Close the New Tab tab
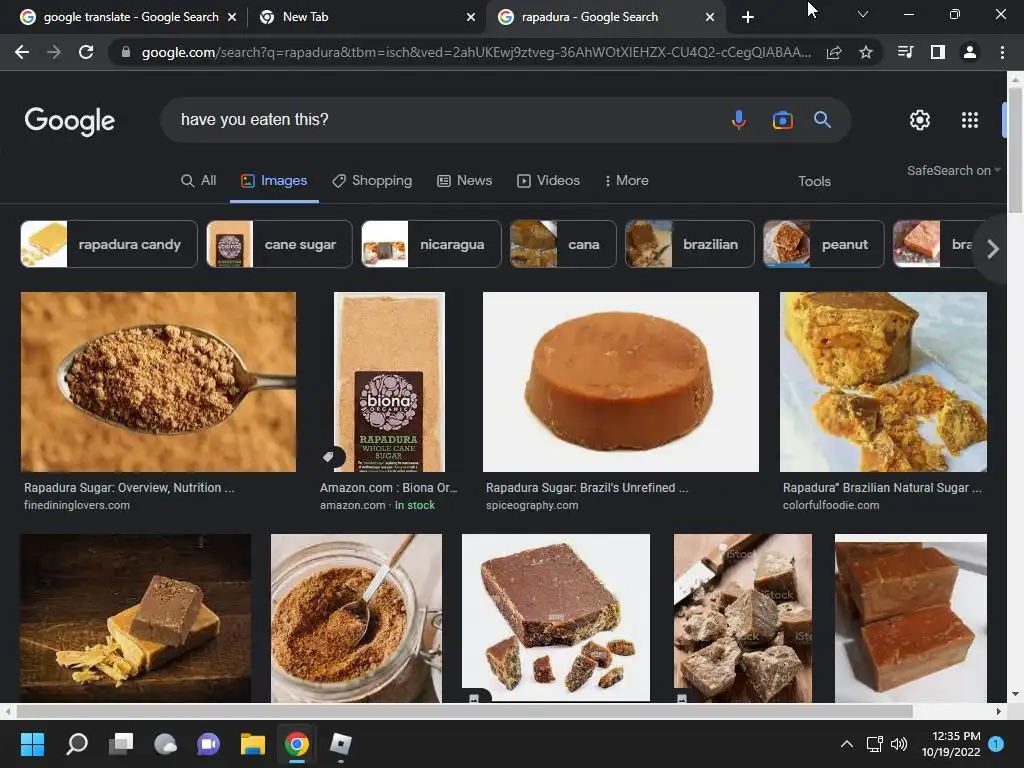The image size is (1024, 768). click(471, 17)
